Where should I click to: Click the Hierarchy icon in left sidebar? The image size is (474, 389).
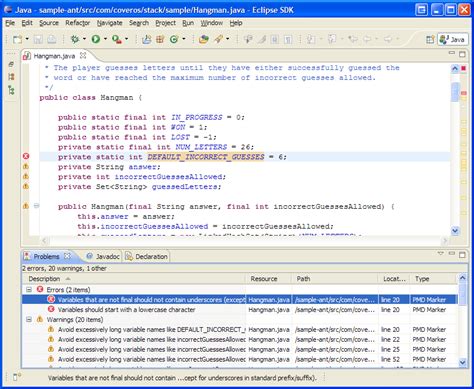pos(11,90)
